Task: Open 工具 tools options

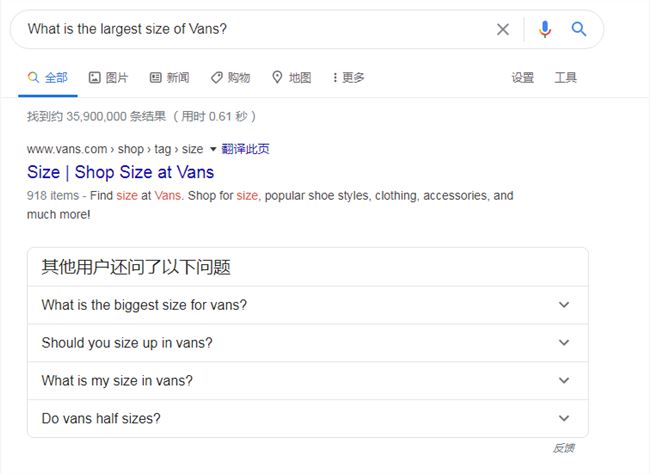Action: click(566, 78)
